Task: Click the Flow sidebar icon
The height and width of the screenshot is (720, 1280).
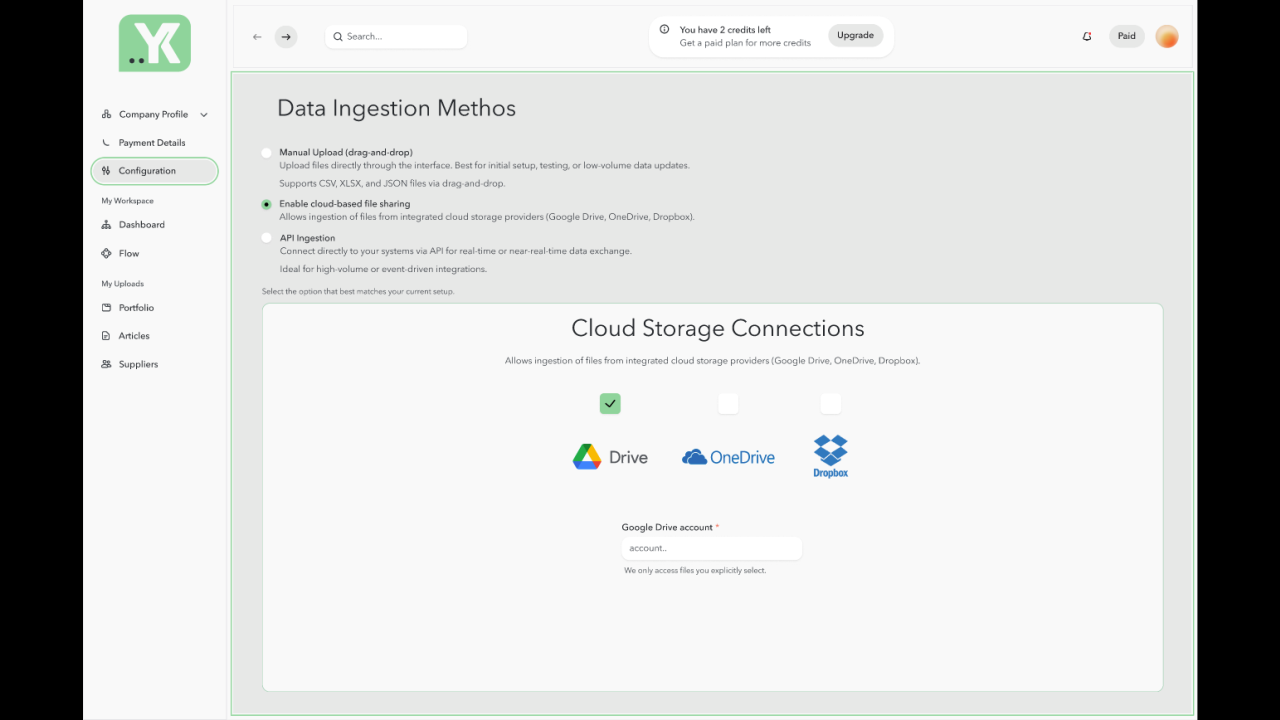Action: 107,254
